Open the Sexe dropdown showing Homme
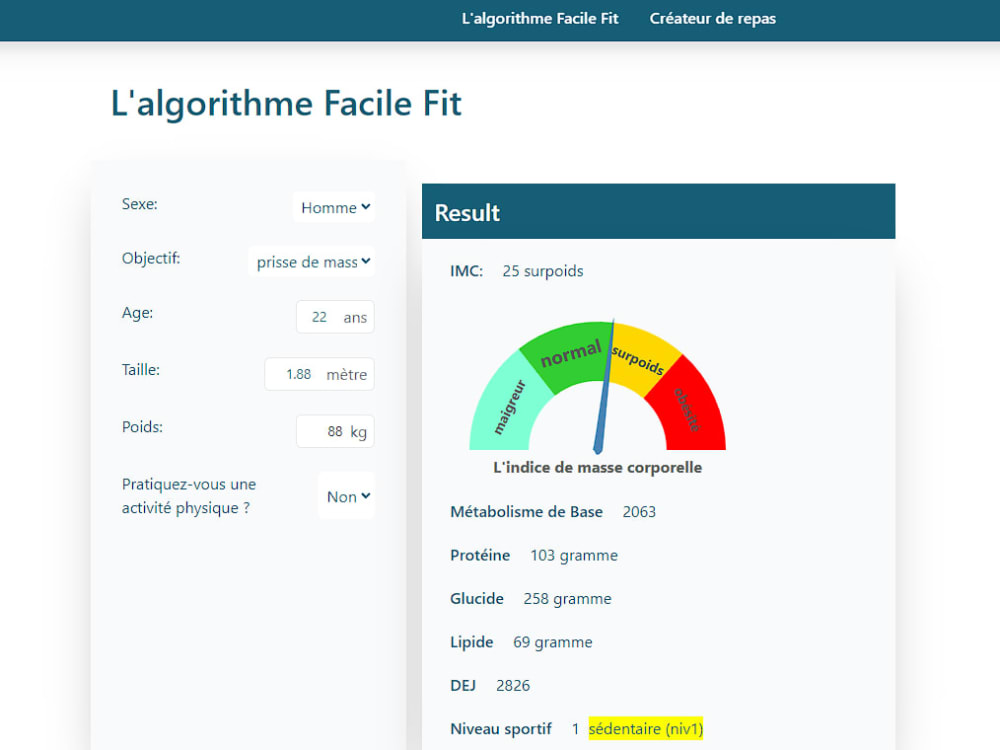The height and width of the screenshot is (750, 1000). point(333,207)
